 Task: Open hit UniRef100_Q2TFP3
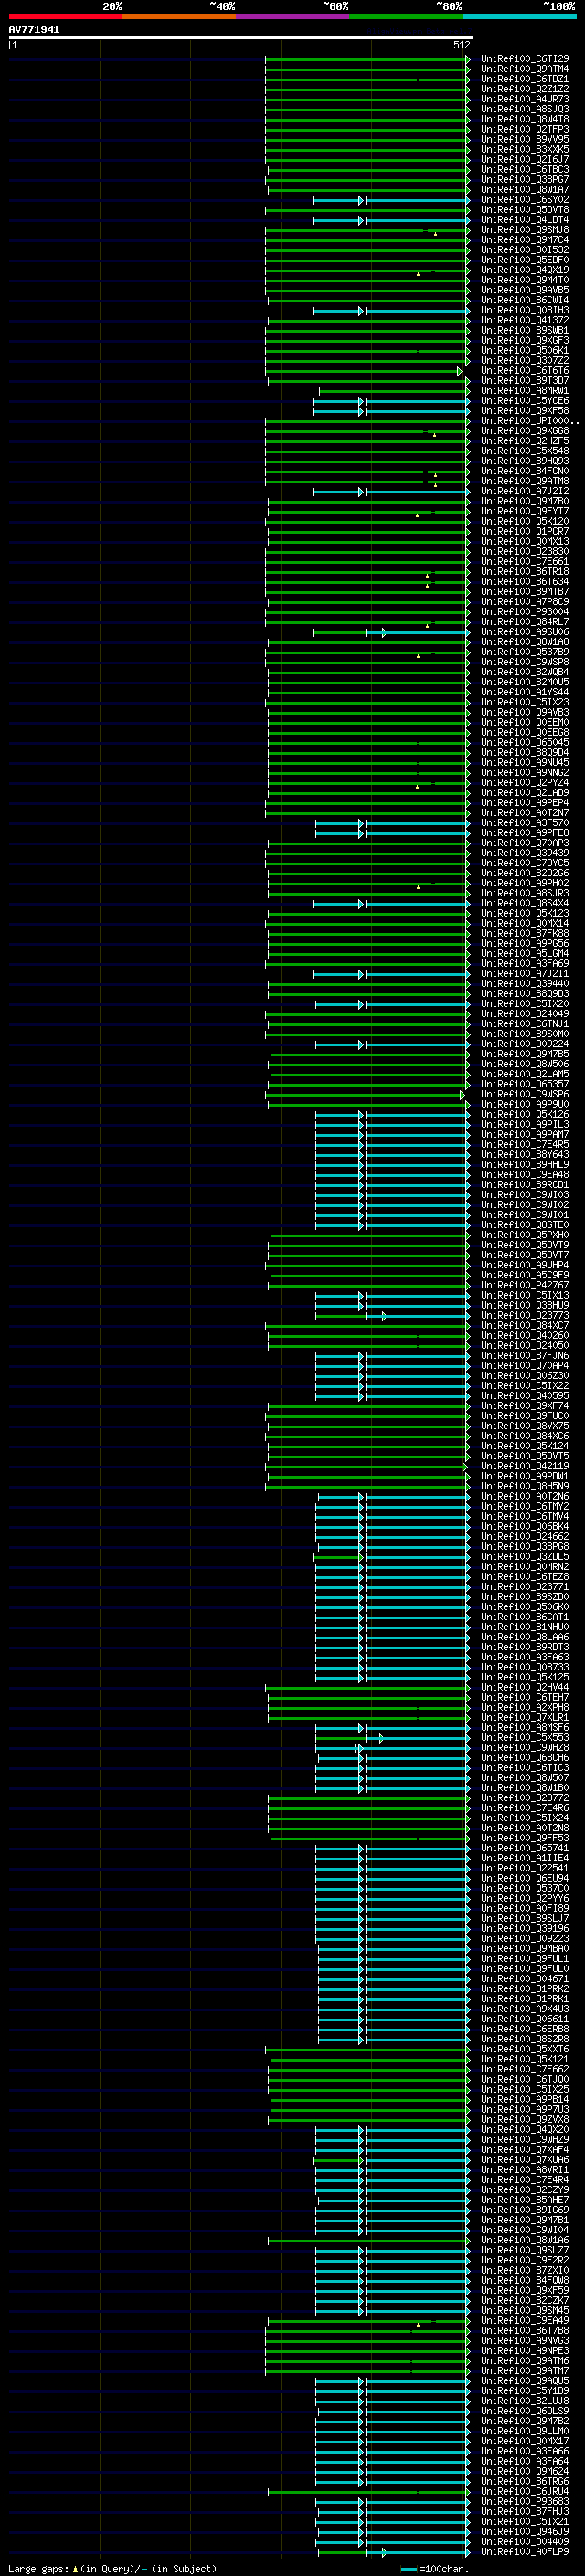[525, 129]
